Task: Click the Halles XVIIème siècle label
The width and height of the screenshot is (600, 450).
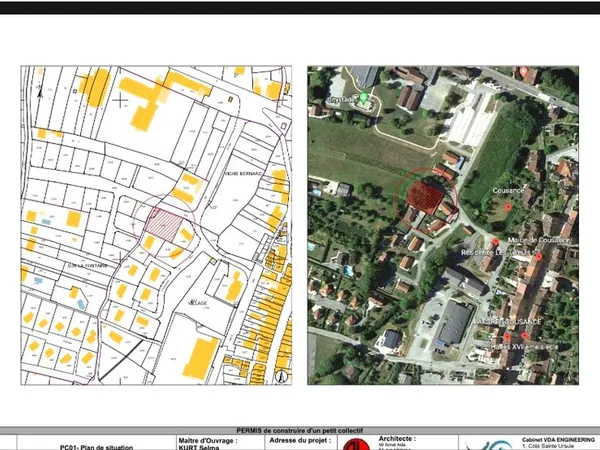Action: 525,347
